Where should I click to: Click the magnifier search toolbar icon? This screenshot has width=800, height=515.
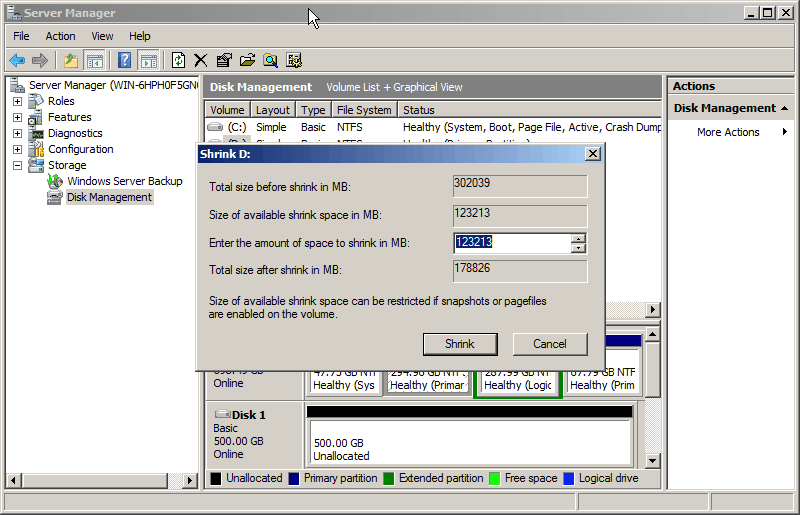(x=270, y=60)
